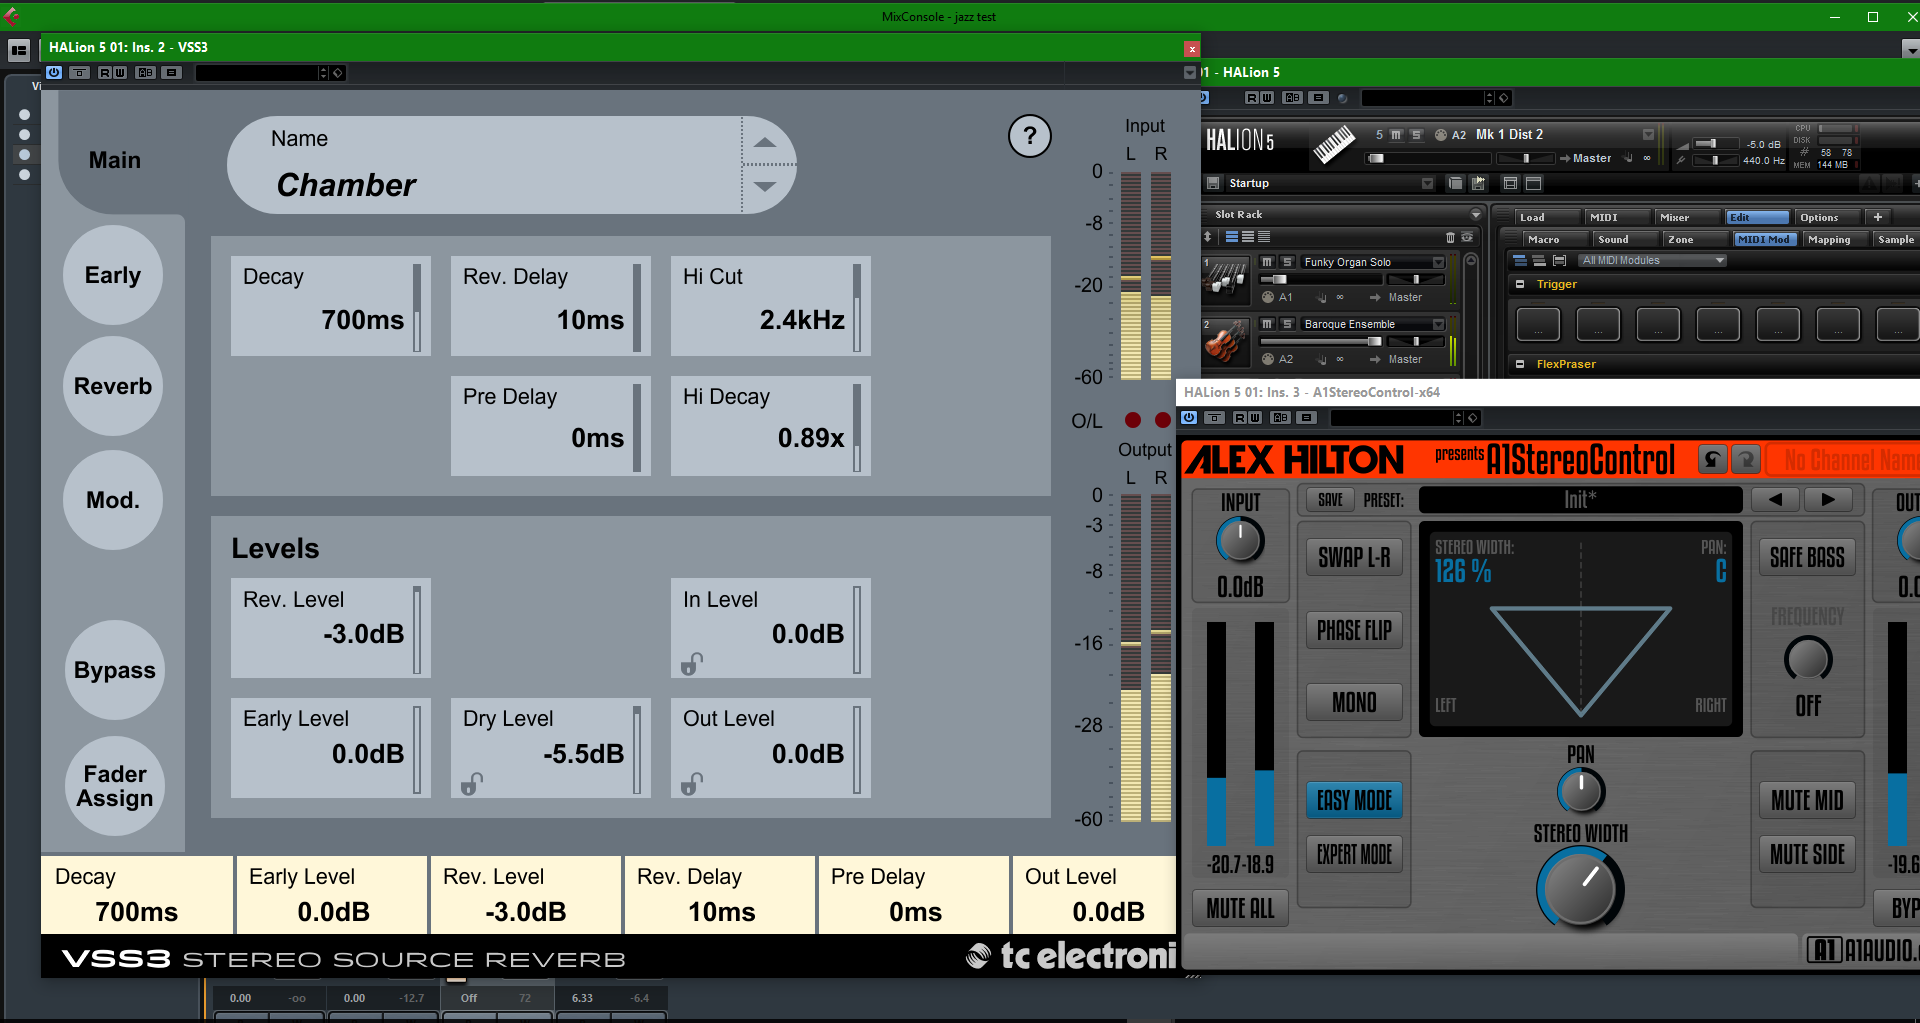Viewport: 1920px width, 1023px height.
Task: Switch to the Reverb page
Action: [113, 386]
